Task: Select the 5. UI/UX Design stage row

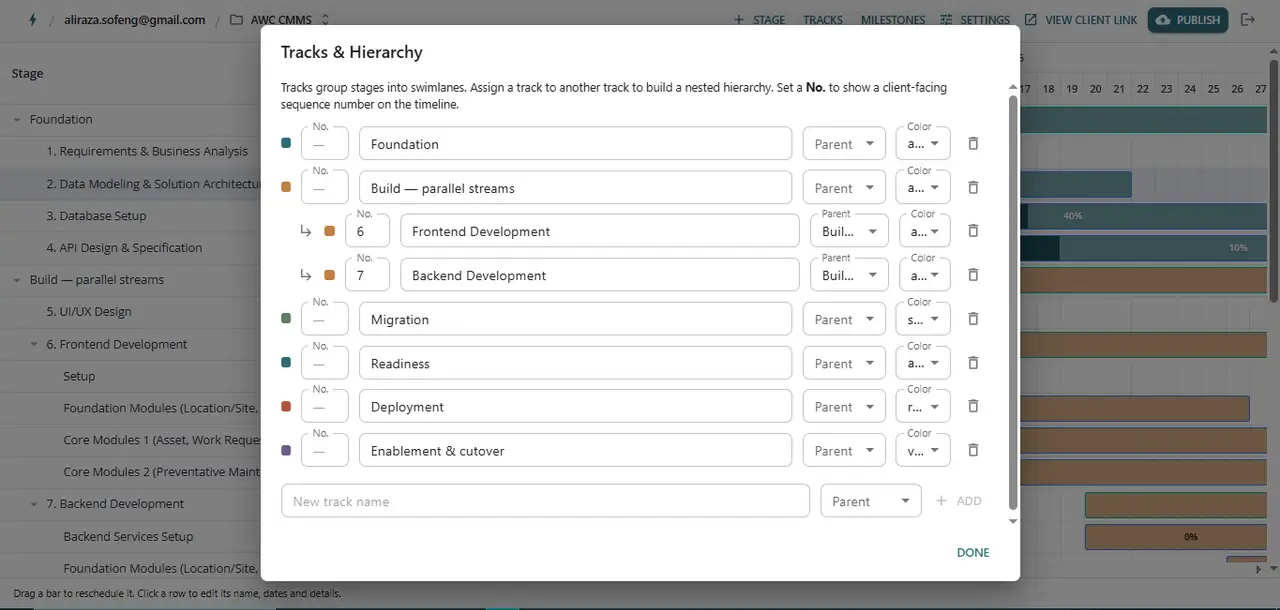Action: pyautogui.click(x=130, y=312)
